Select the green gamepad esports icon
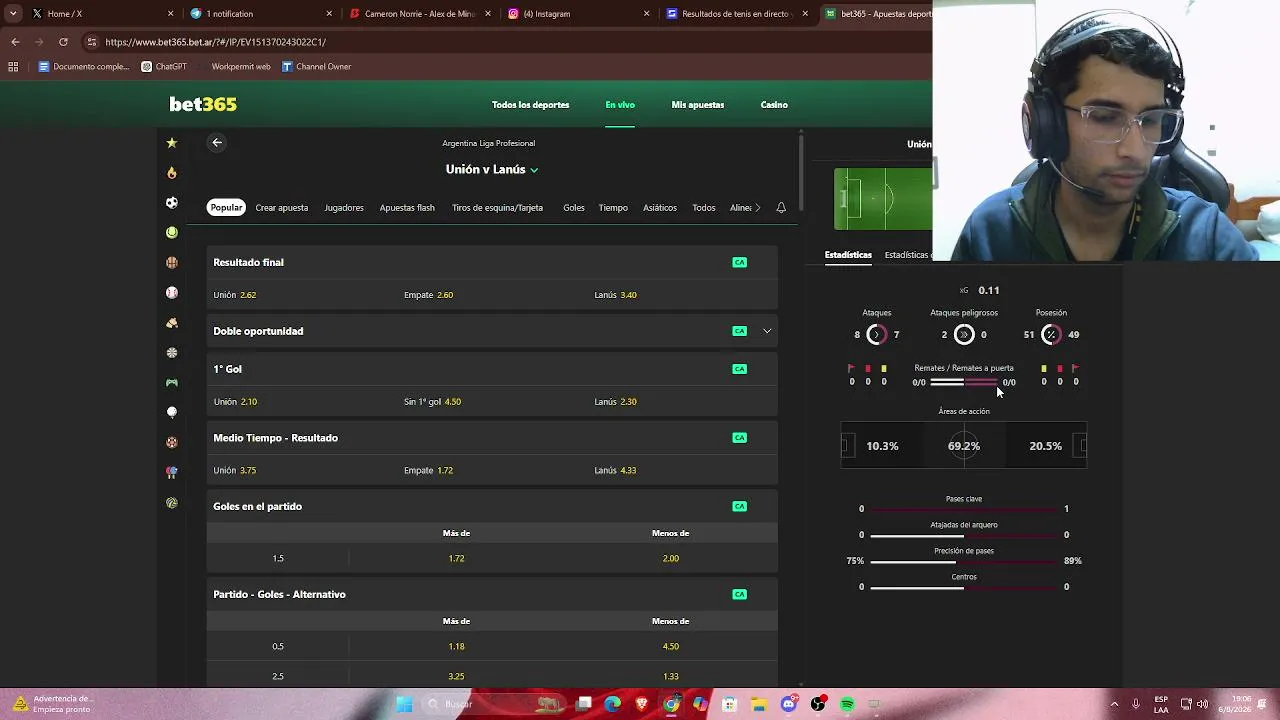Viewport: 1280px width, 720px height. [x=172, y=382]
